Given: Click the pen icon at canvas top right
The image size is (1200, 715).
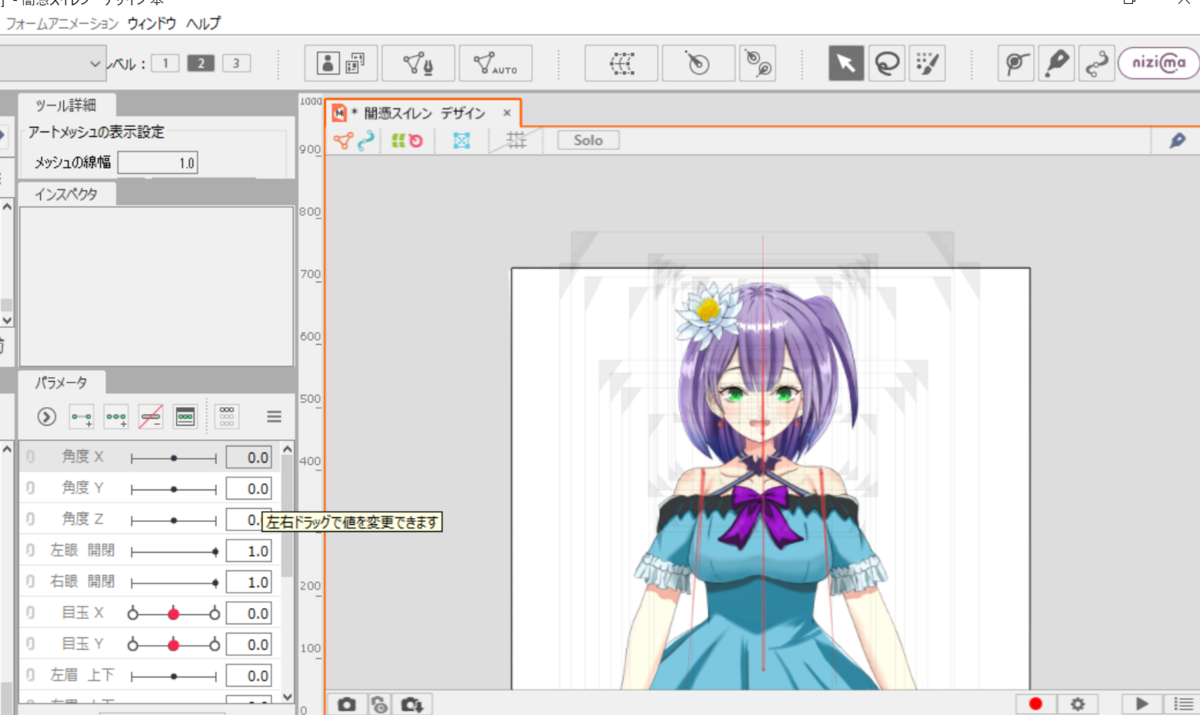Looking at the screenshot, I should pos(1176,141).
